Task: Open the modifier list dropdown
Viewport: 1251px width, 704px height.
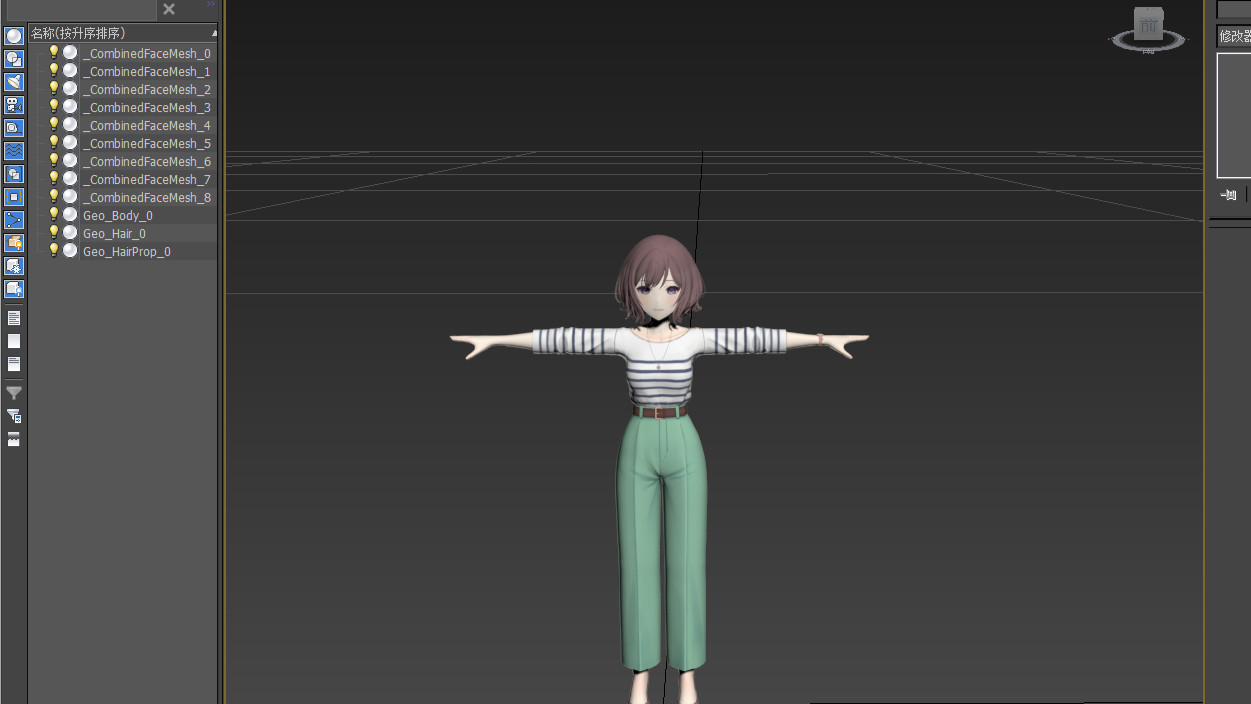Action: point(1233,36)
